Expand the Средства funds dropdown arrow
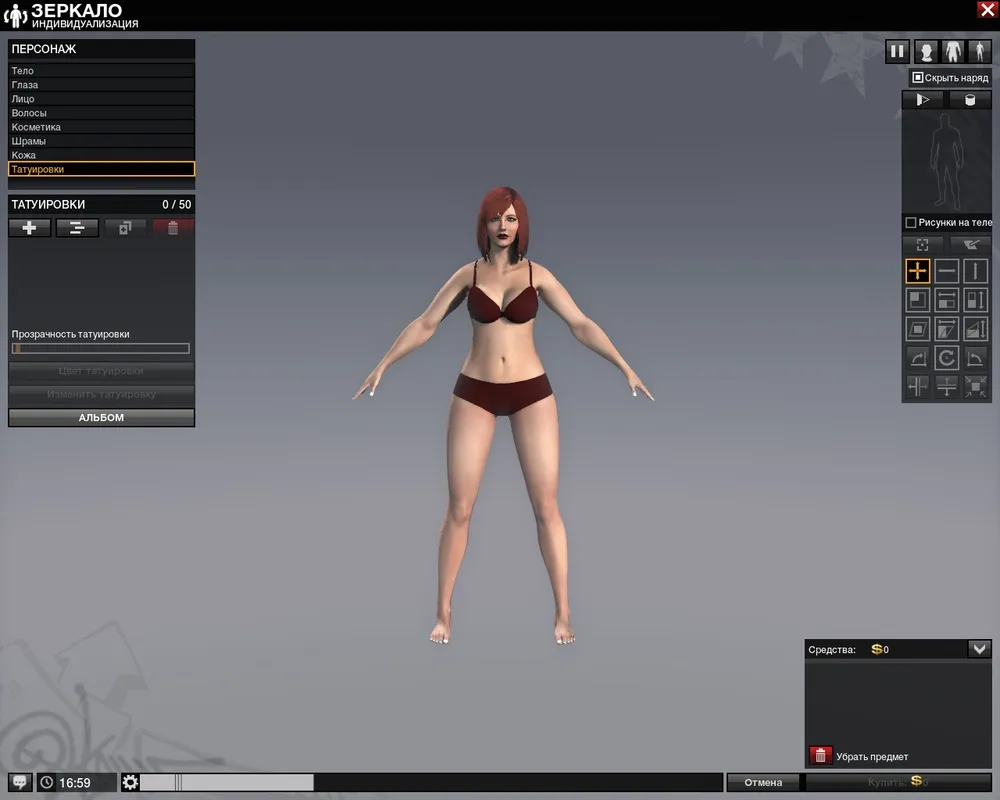Image resolution: width=1000 pixels, height=800 pixels. point(979,649)
